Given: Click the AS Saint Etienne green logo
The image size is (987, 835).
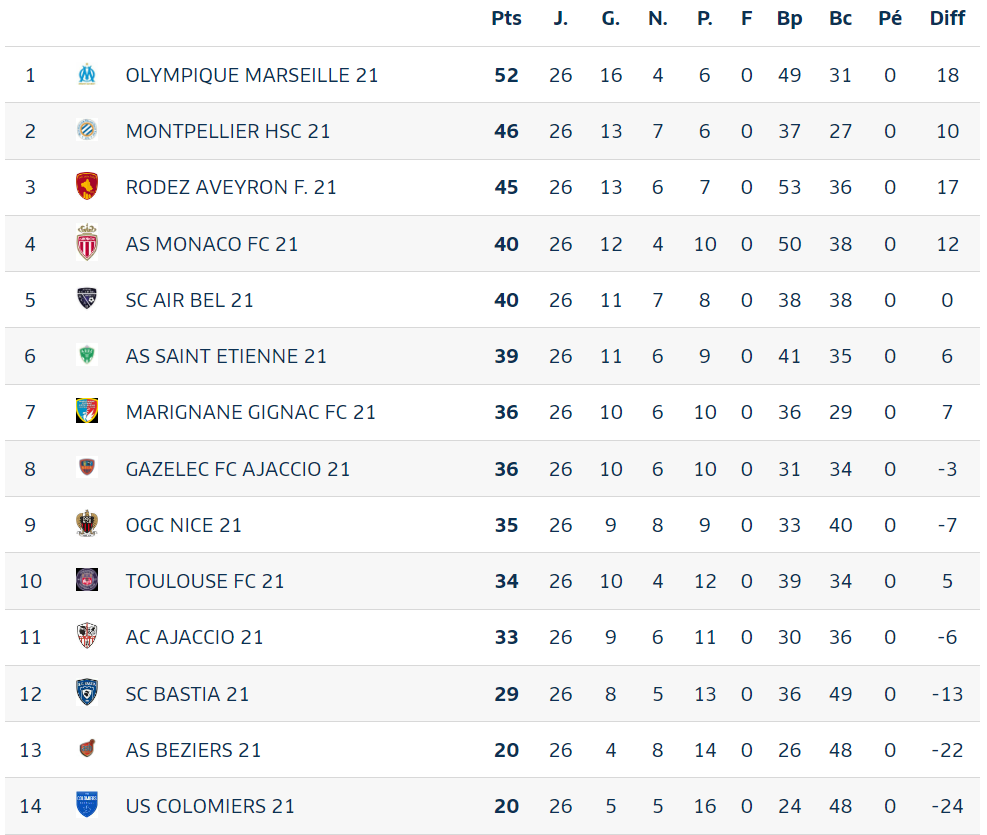Looking at the screenshot, I should pos(87,355).
